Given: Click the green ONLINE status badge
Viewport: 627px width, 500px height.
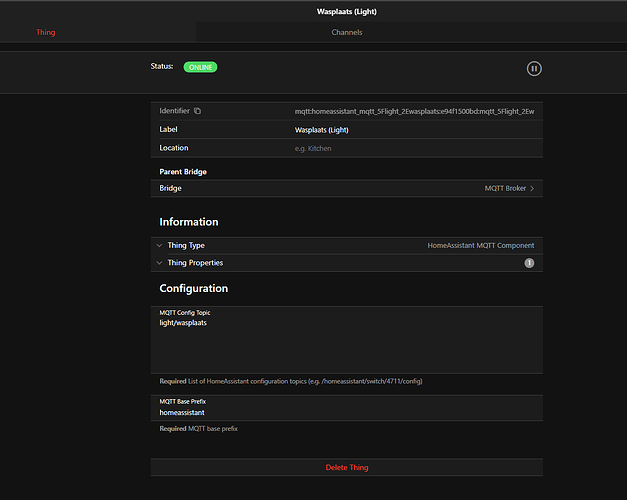Looking at the screenshot, I should (x=200, y=67).
